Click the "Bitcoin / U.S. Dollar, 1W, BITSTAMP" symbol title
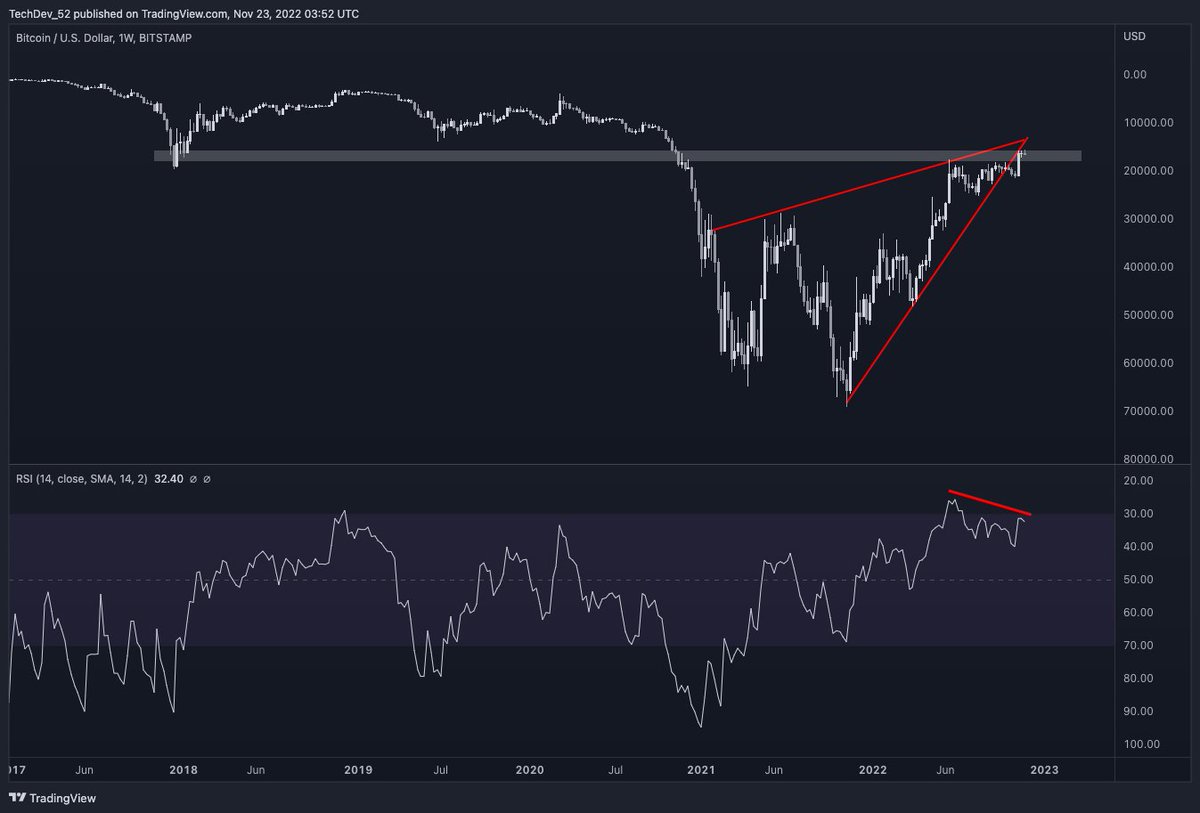The image size is (1200, 813). click(106, 37)
